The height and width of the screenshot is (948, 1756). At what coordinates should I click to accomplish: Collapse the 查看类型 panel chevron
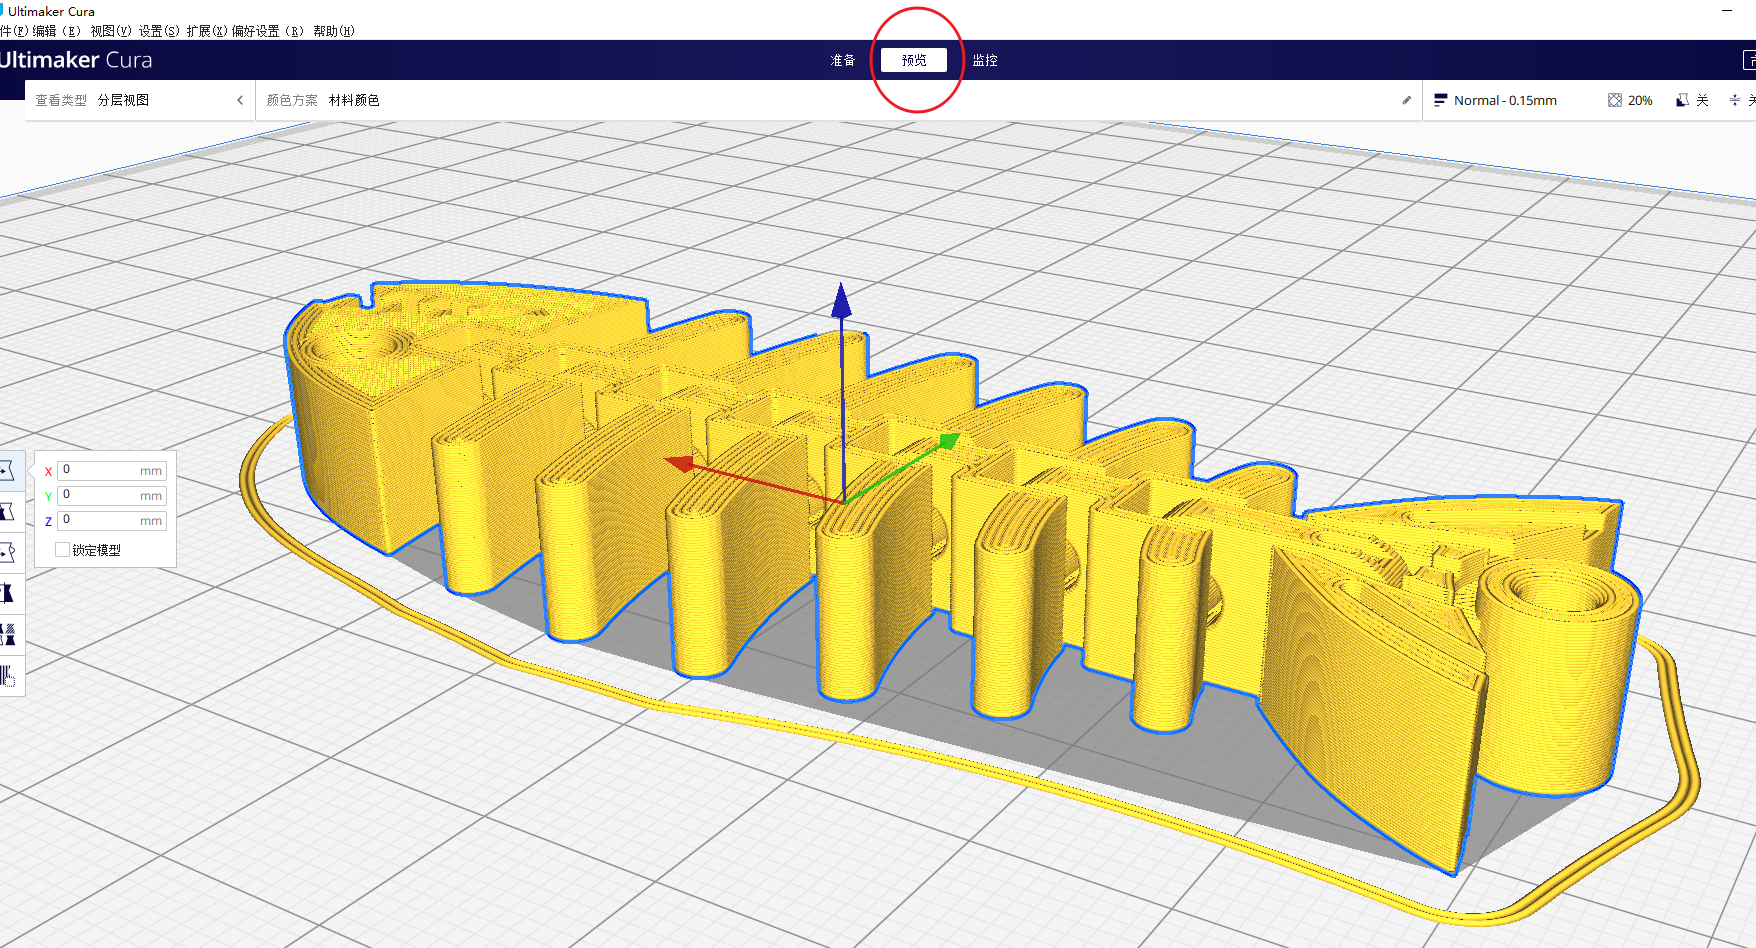coord(240,100)
